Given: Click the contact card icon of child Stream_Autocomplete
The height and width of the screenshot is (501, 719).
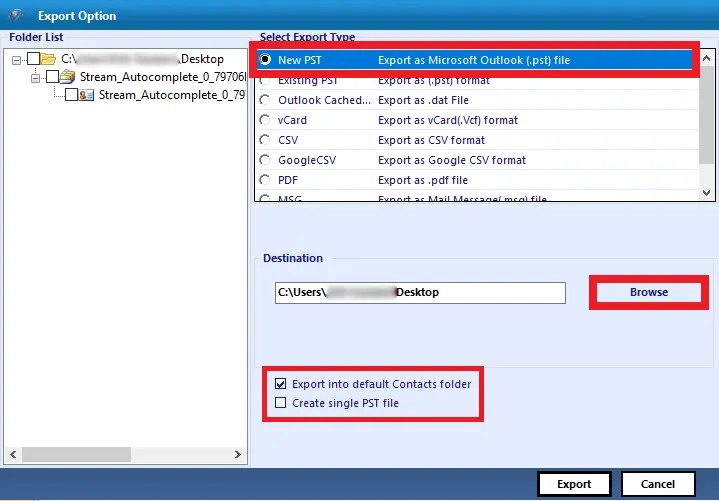Looking at the screenshot, I should pos(86,95).
